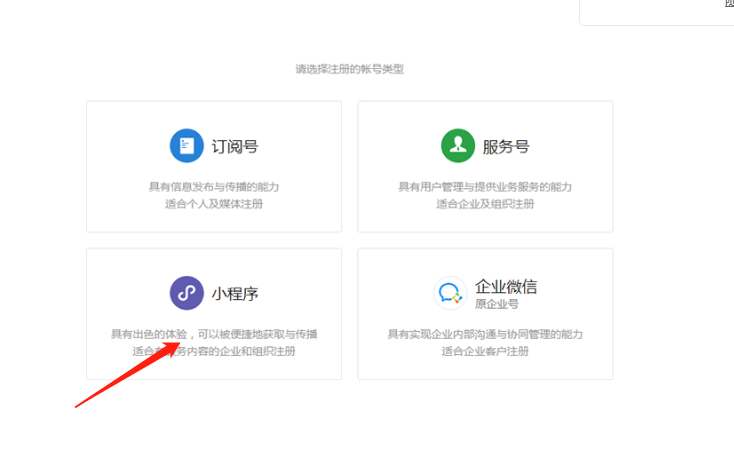Select the 服务号 account type title
Image resolution: width=734 pixels, height=475 pixels.
[x=506, y=146]
